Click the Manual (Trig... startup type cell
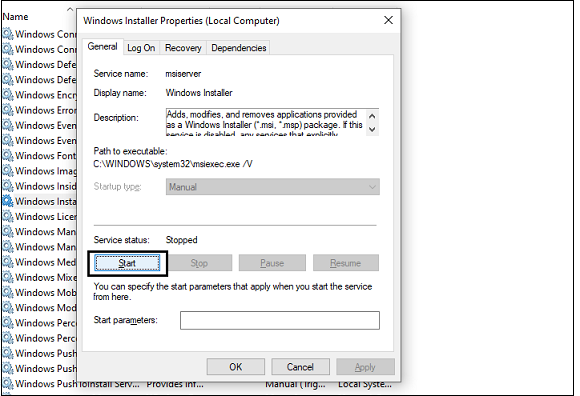Viewport: 580px width, 396px height. [296, 385]
